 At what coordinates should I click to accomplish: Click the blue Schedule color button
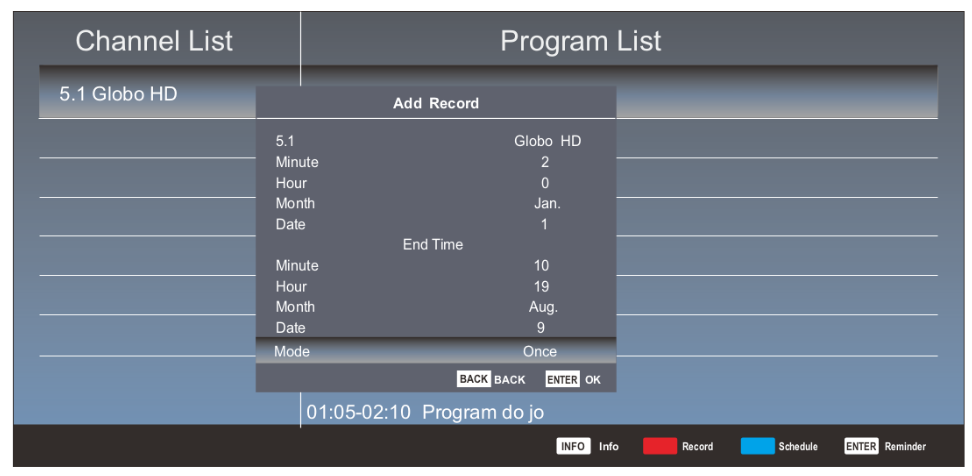(x=757, y=446)
